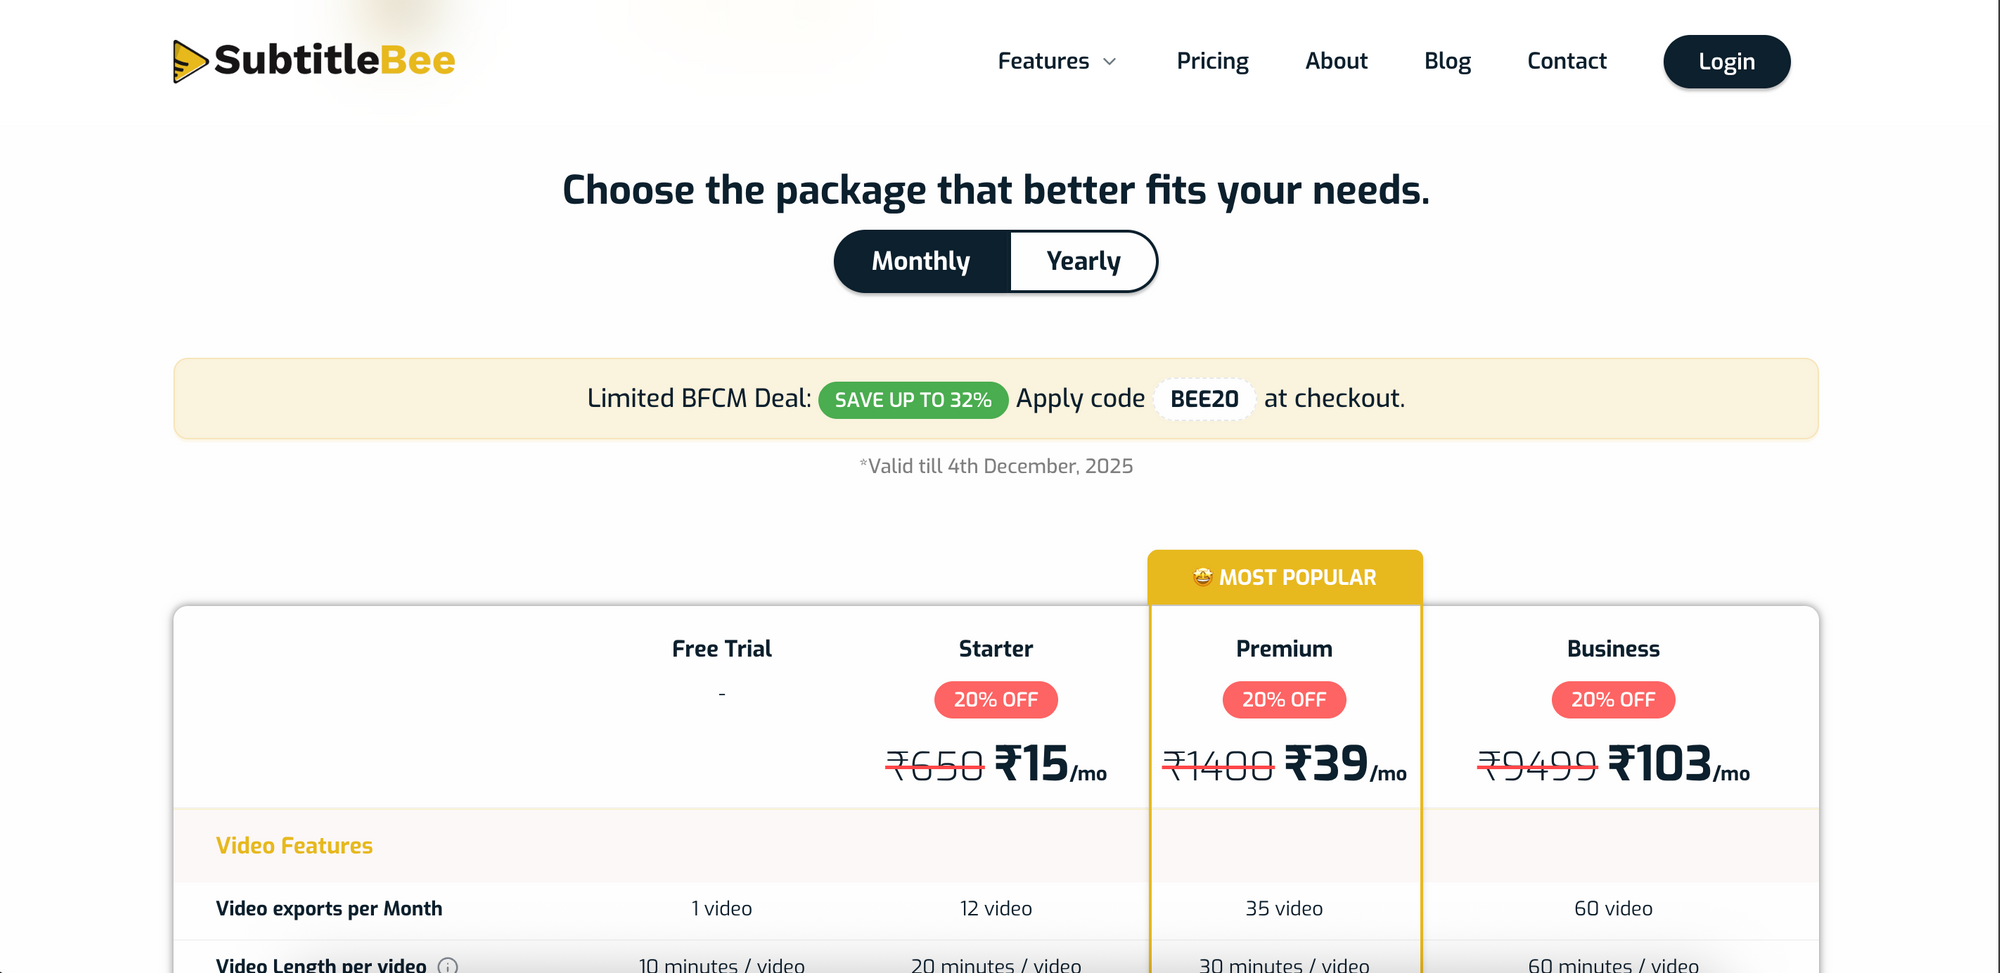2000x973 pixels.
Task: Click the SubtitleBee logo icon
Action: click(189, 61)
